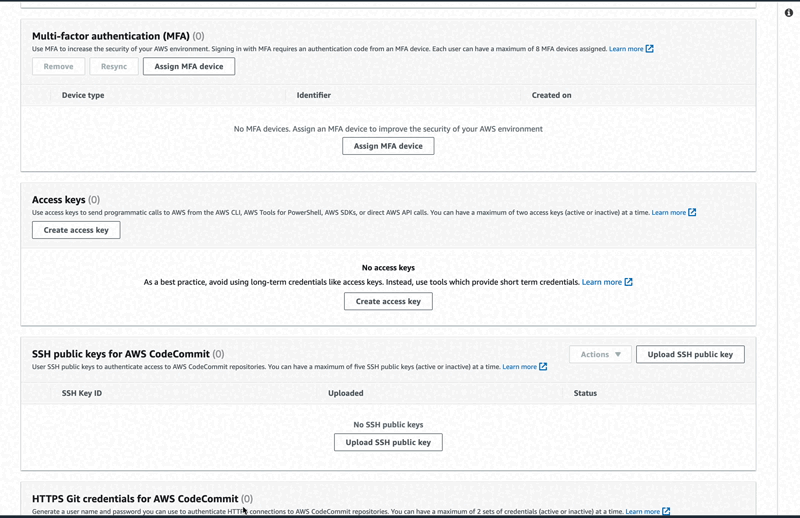Click external link icon beside Access keys Learn more
The width and height of the screenshot is (800, 518).
click(x=692, y=212)
